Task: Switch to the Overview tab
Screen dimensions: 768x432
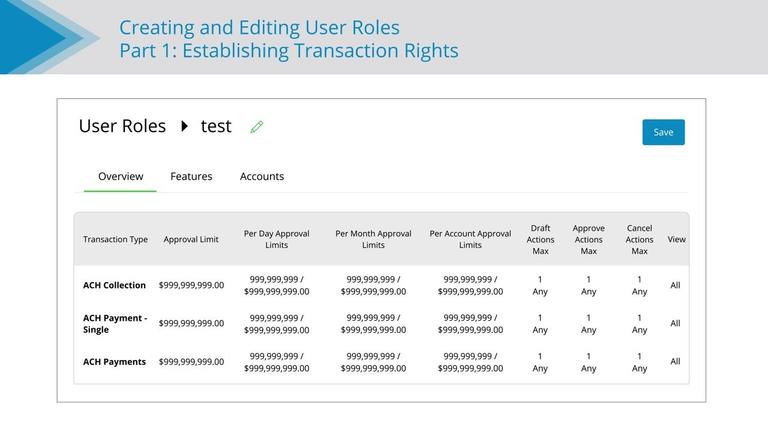Action: click(120, 176)
